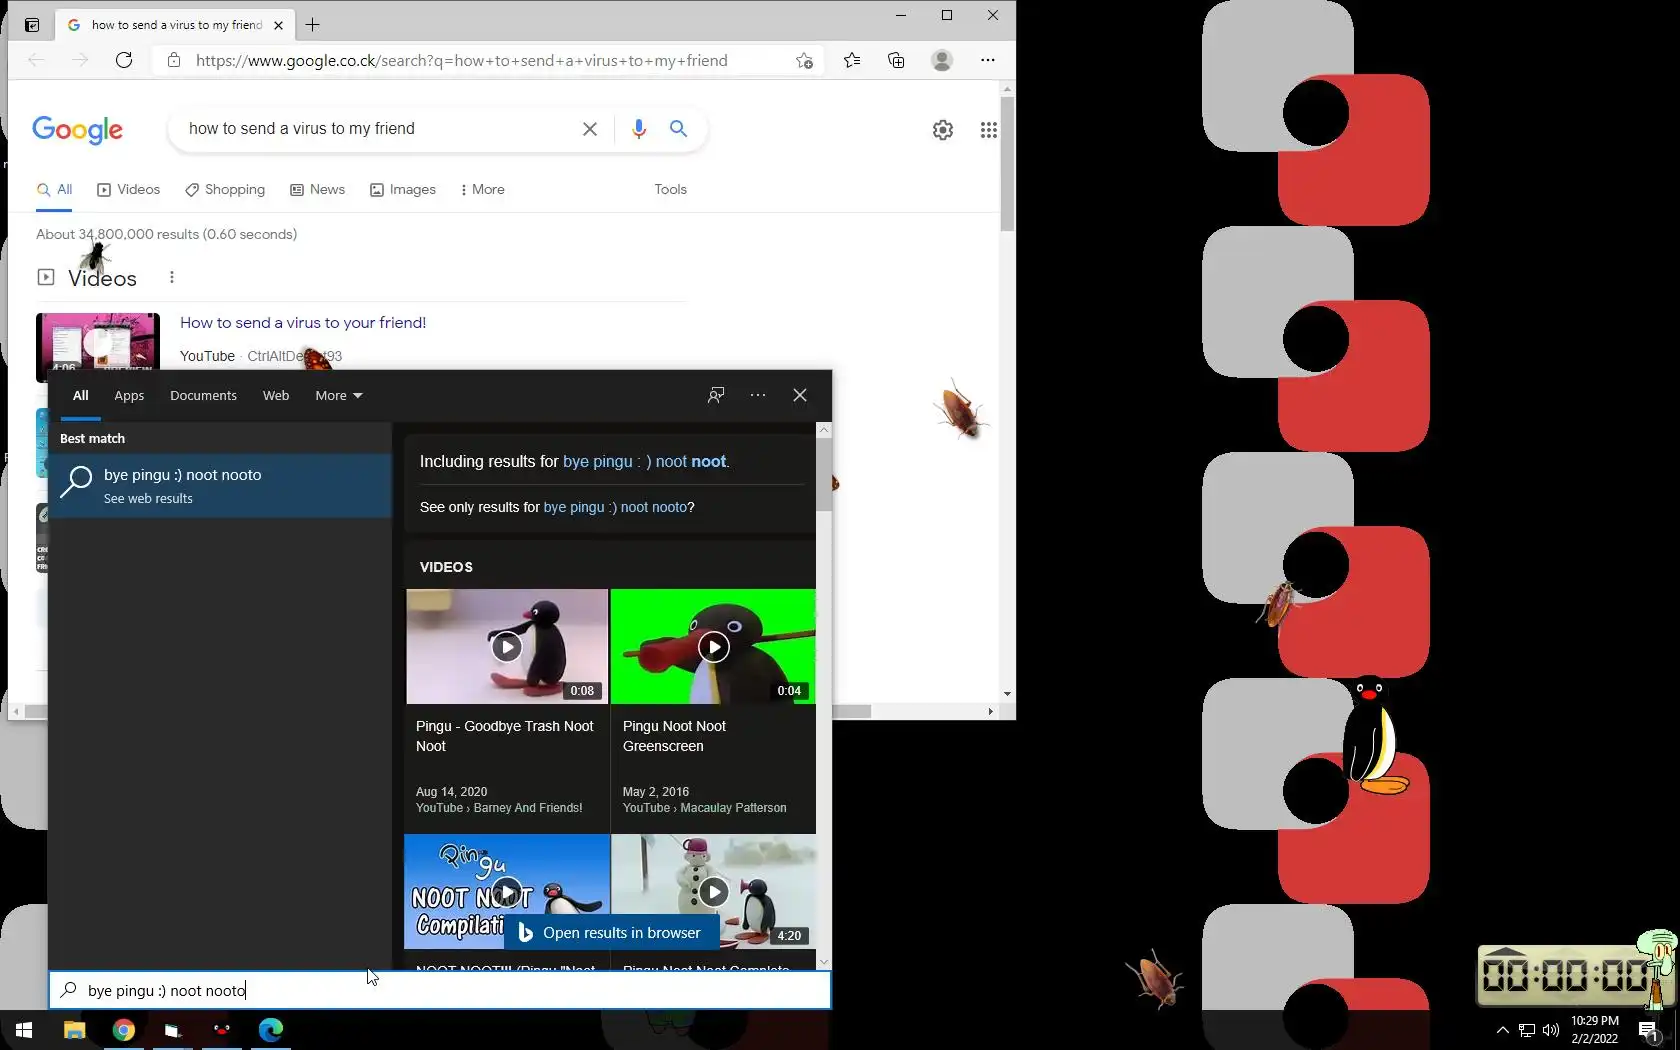The height and width of the screenshot is (1050, 1680).
Task: Submit Google search with magnifier icon
Action: click(x=678, y=129)
